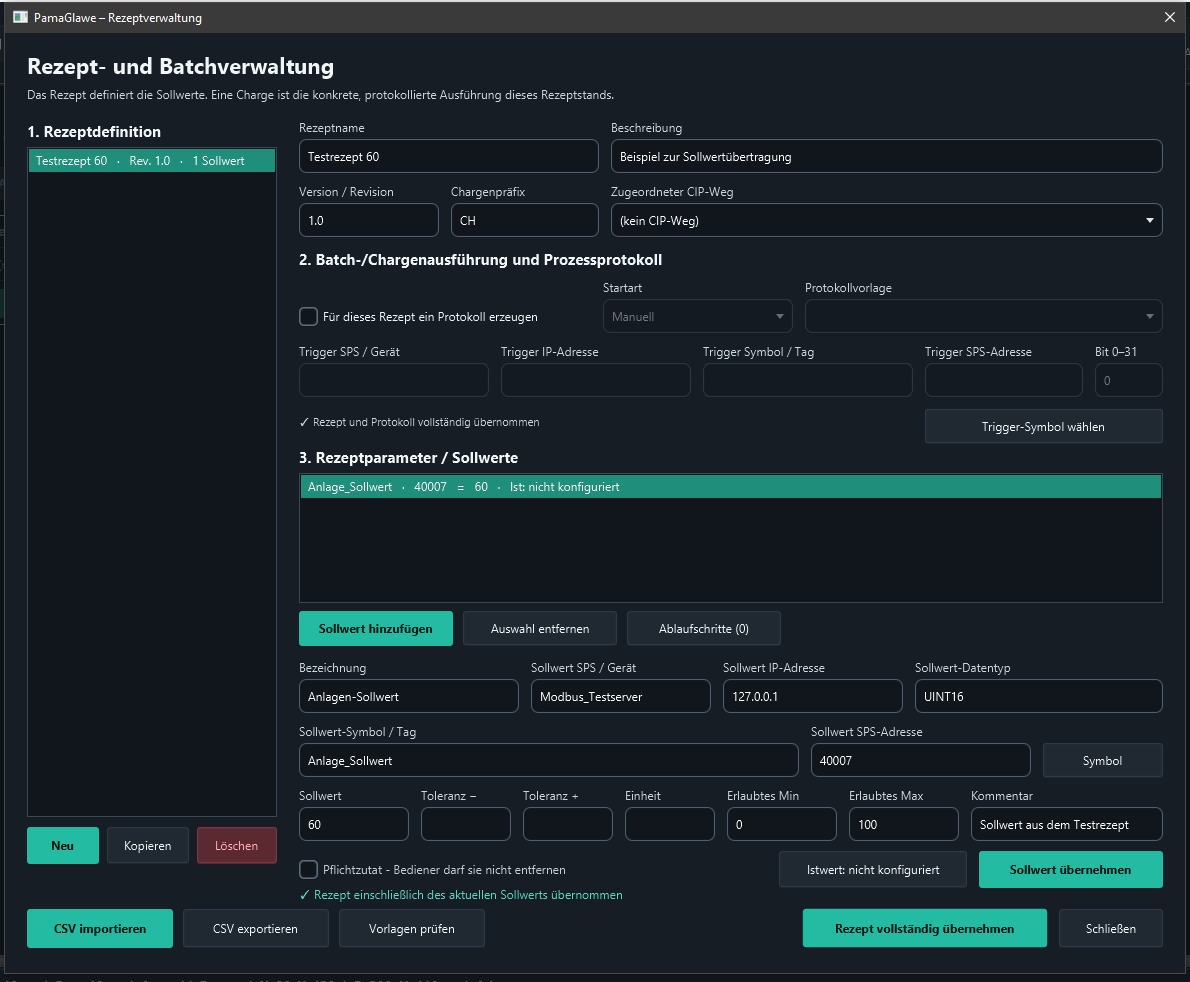Image resolution: width=1190 pixels, height=982 pixels.
Task: Focus the Beschreibung field
Action: 886,156
